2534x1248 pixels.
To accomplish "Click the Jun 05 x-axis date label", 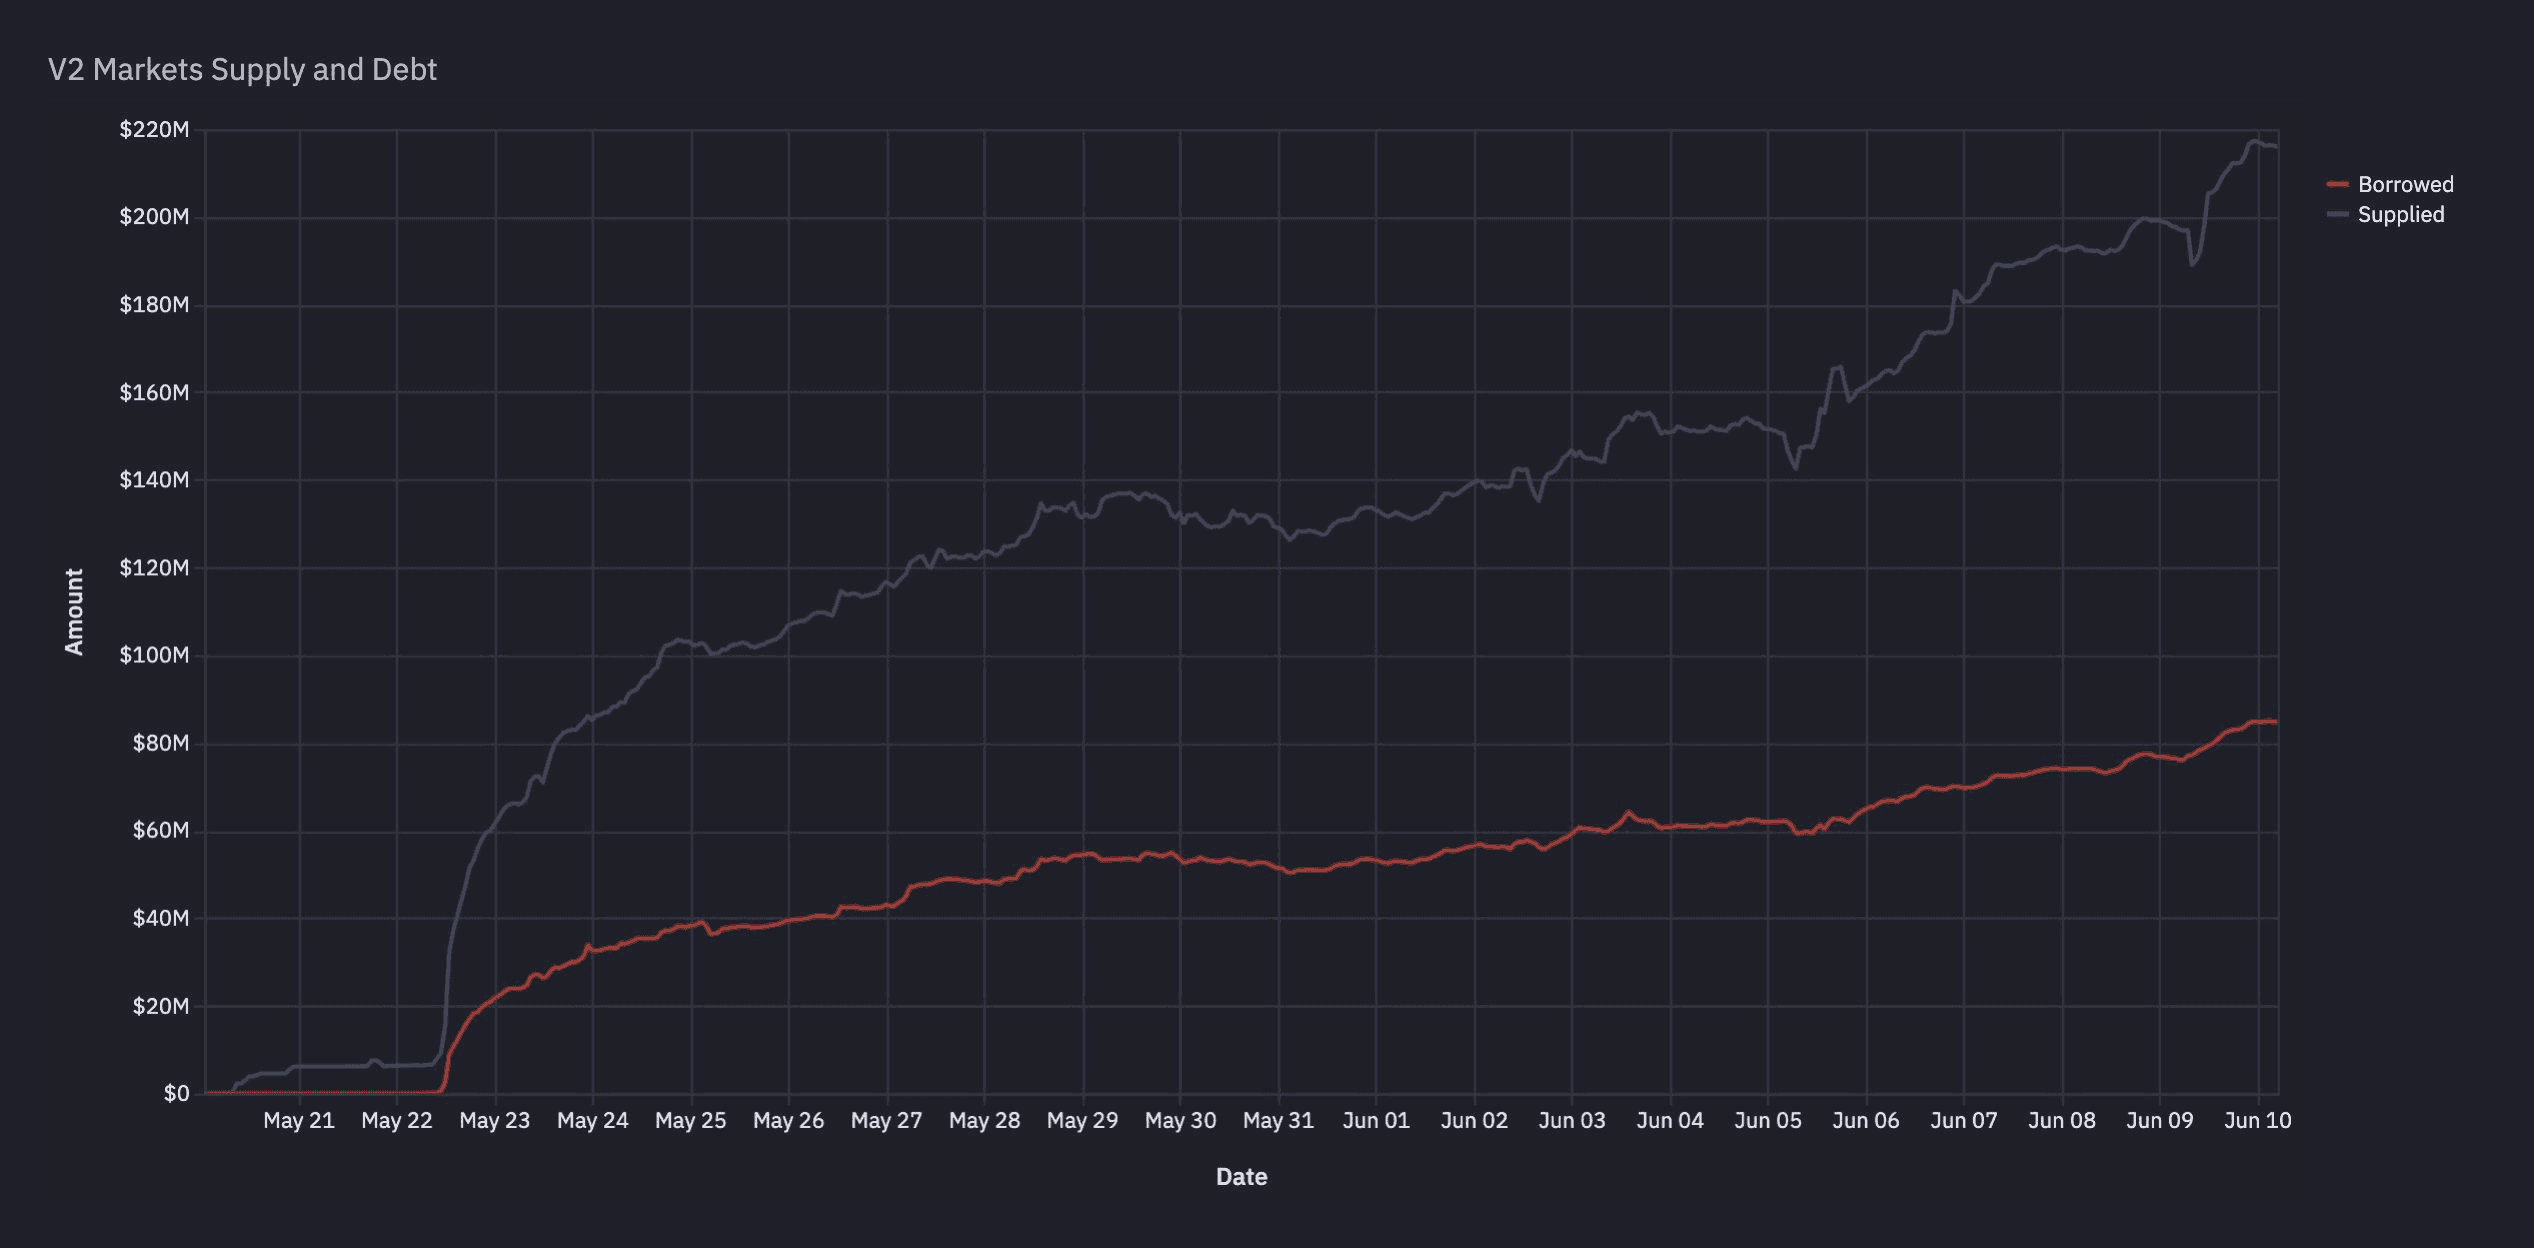I will click(x=1767, y=1120).
